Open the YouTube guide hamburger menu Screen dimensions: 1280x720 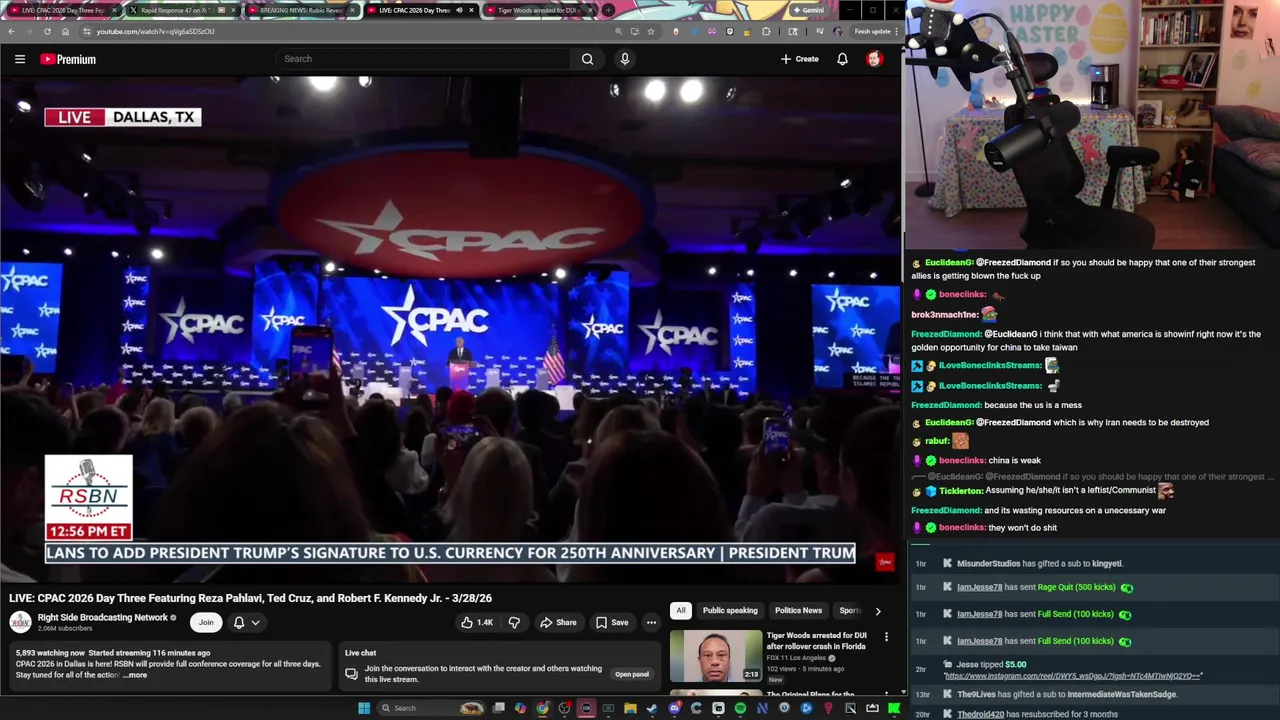pyautogui.click(x=19, y=59)
